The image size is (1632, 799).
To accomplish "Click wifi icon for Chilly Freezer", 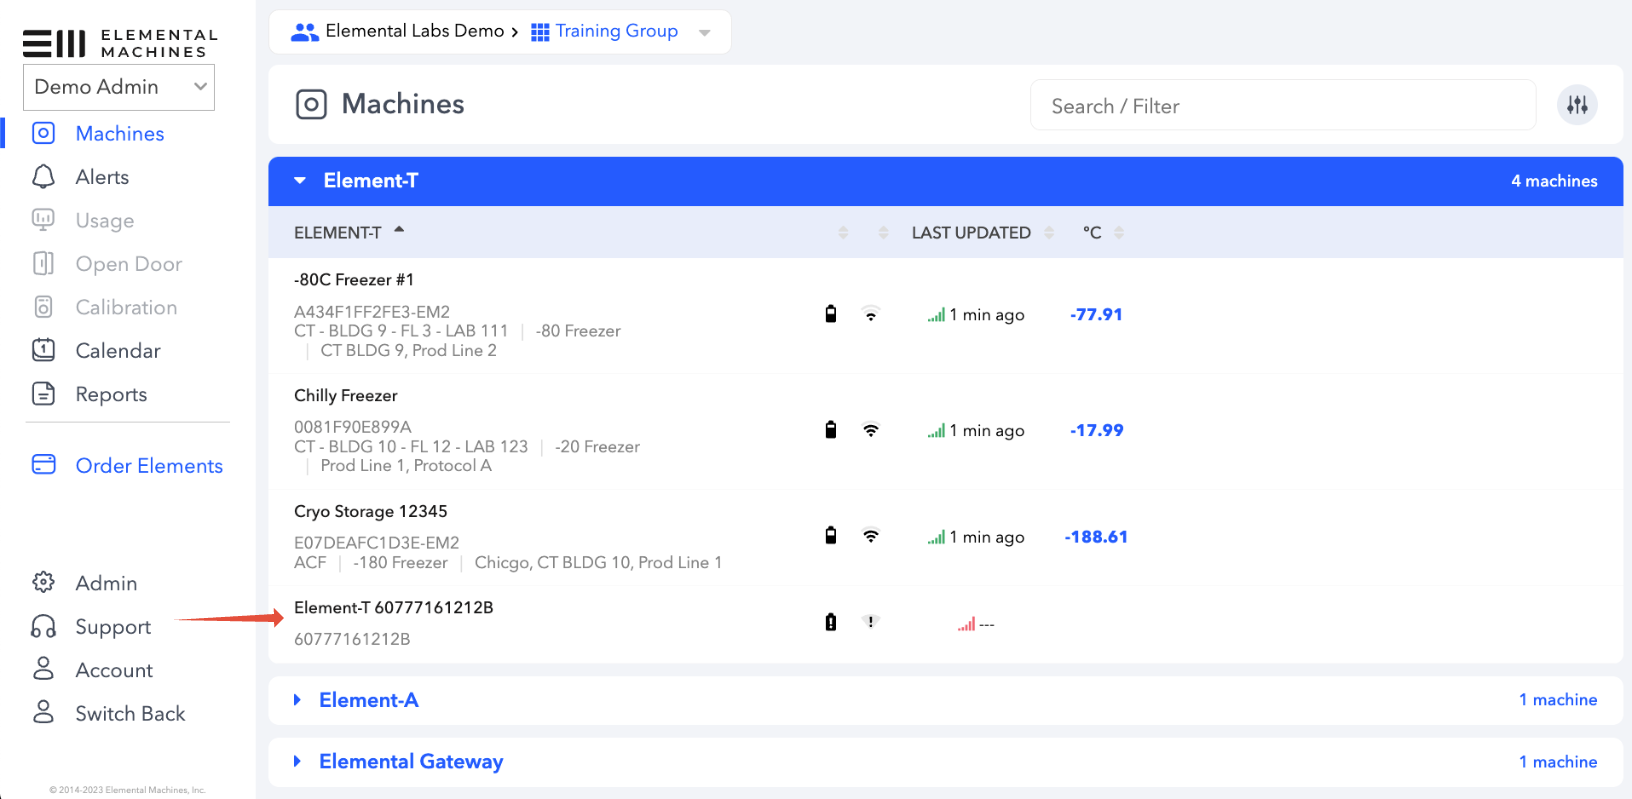I will coord(871,430).
